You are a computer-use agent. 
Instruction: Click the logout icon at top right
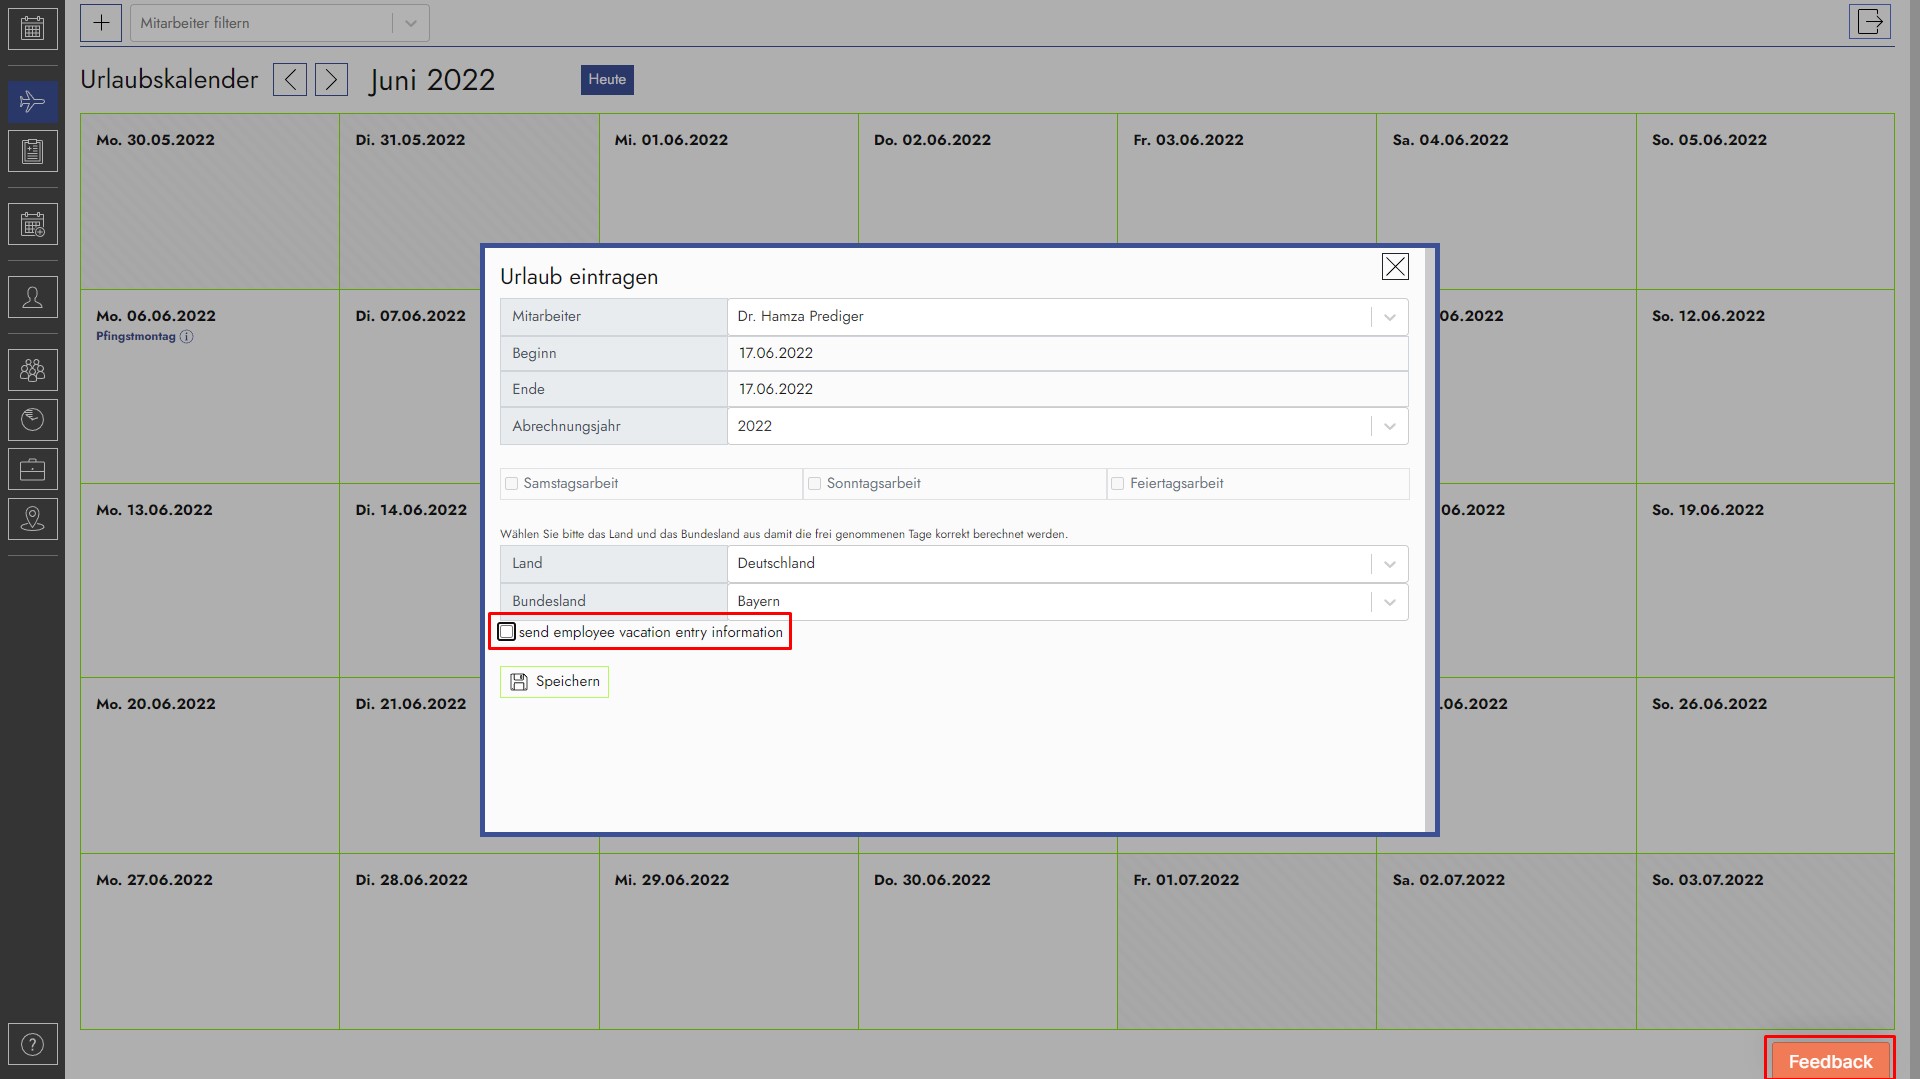tap(1869, 22)
